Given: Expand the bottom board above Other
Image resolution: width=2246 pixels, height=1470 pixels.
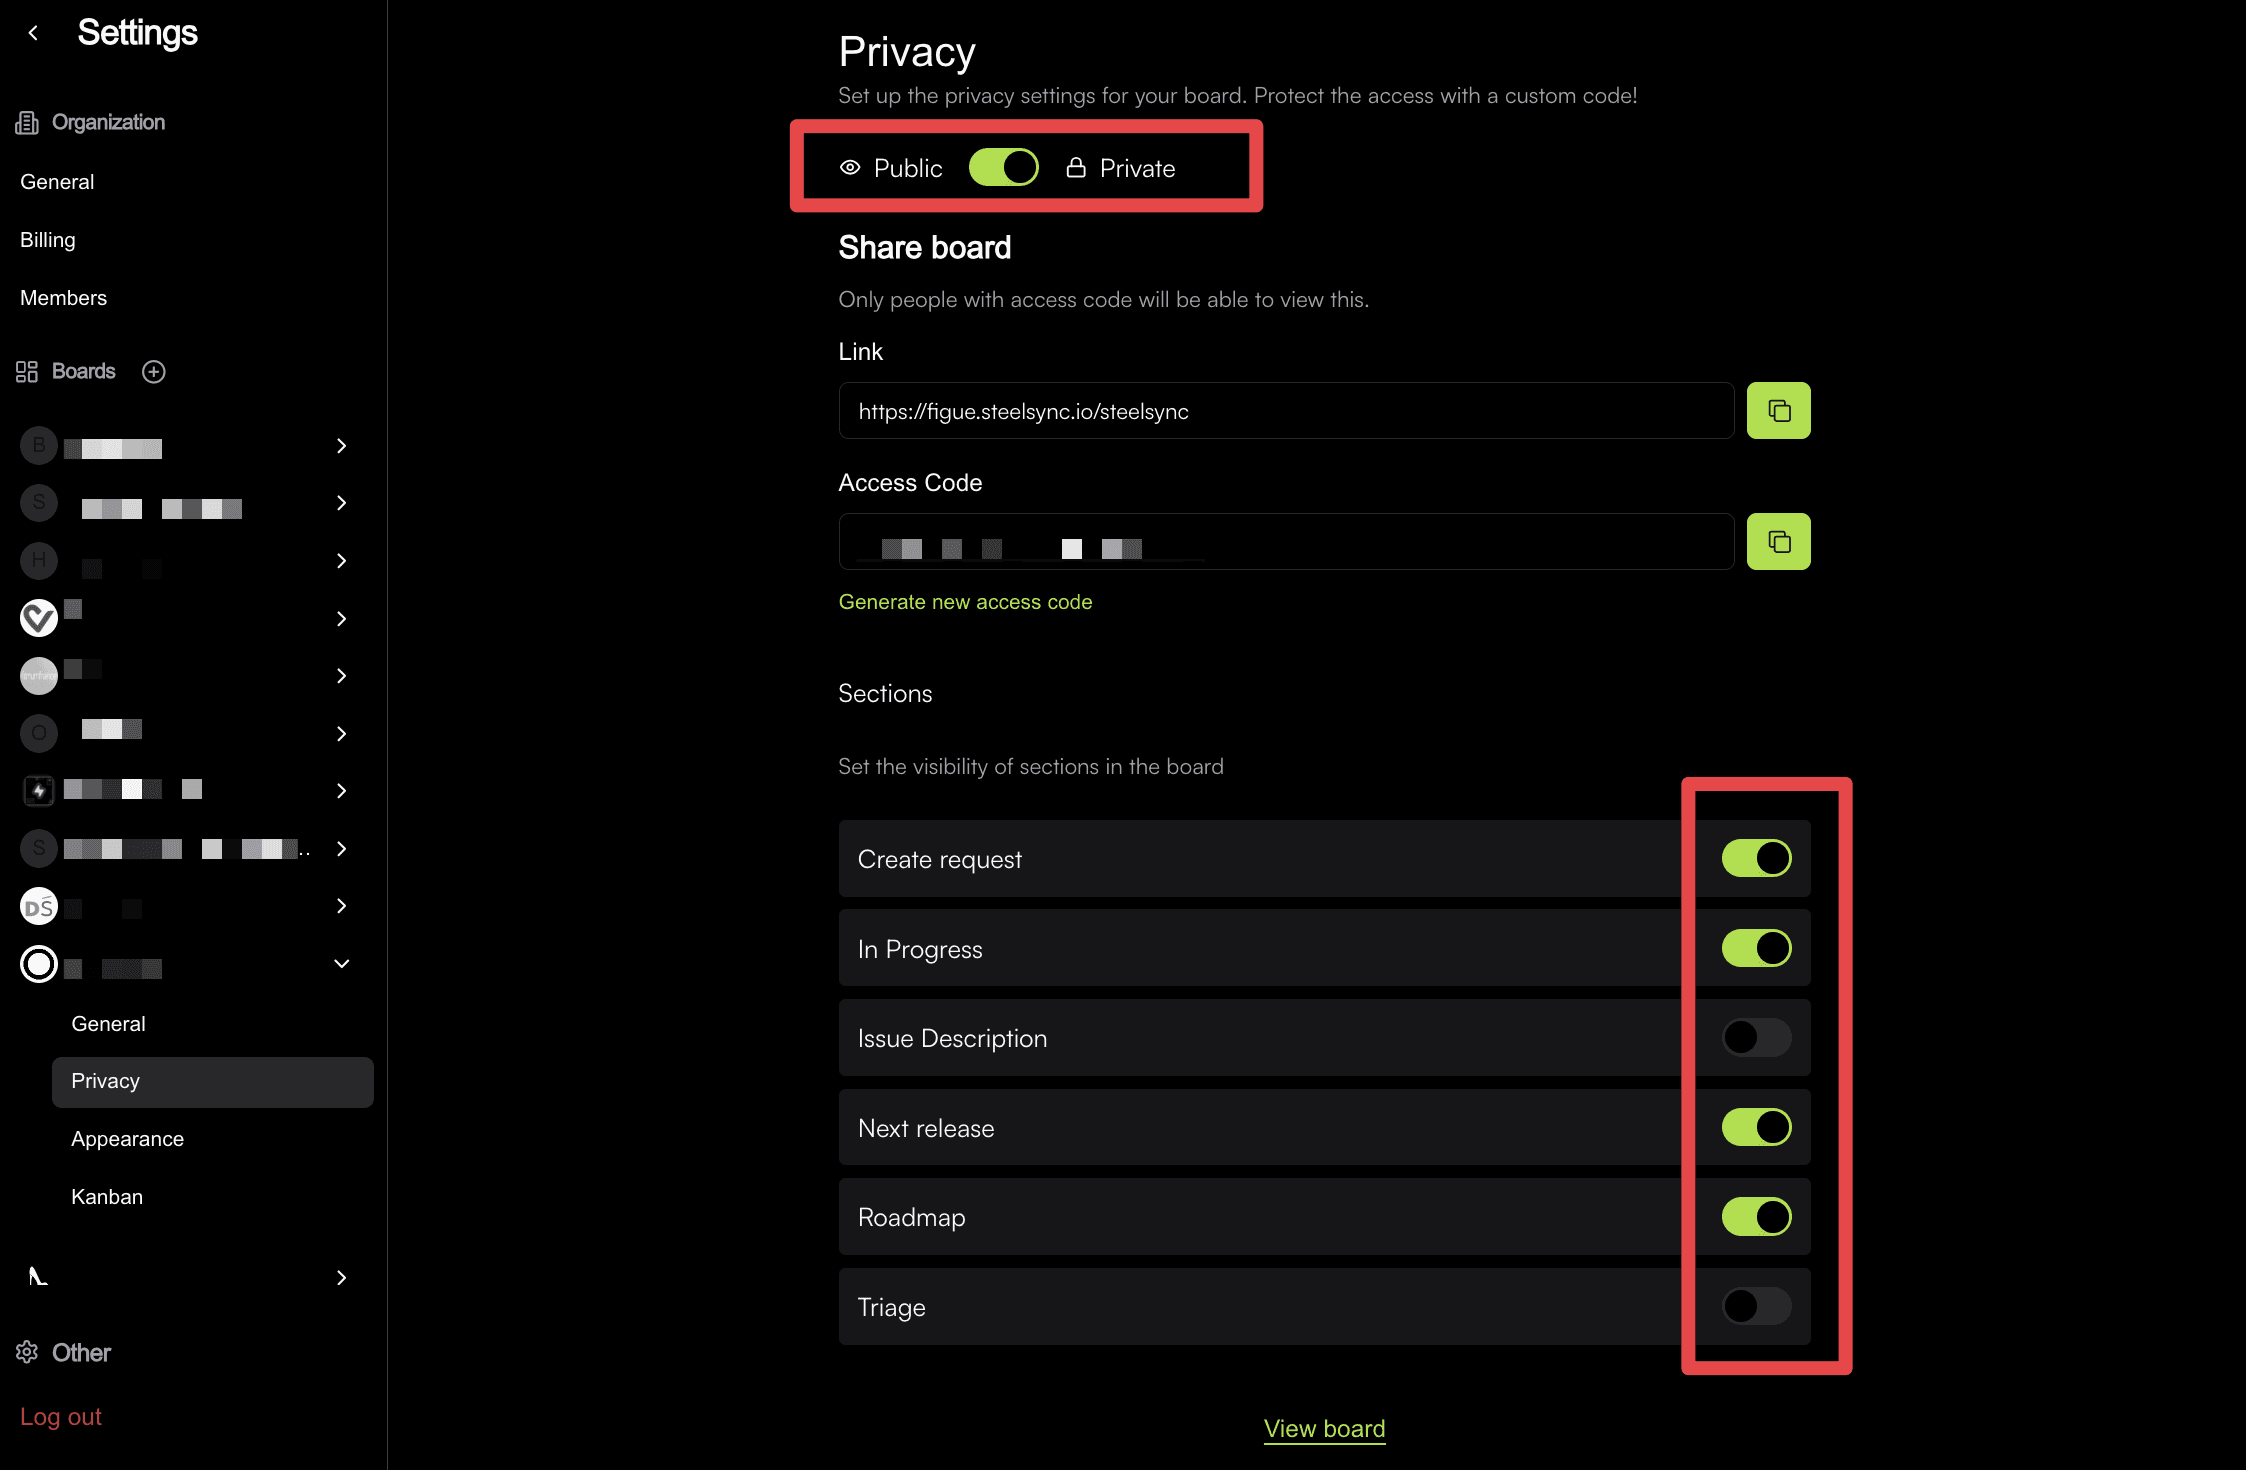Looking at the screenshot, I should [x=341, y=1278].
